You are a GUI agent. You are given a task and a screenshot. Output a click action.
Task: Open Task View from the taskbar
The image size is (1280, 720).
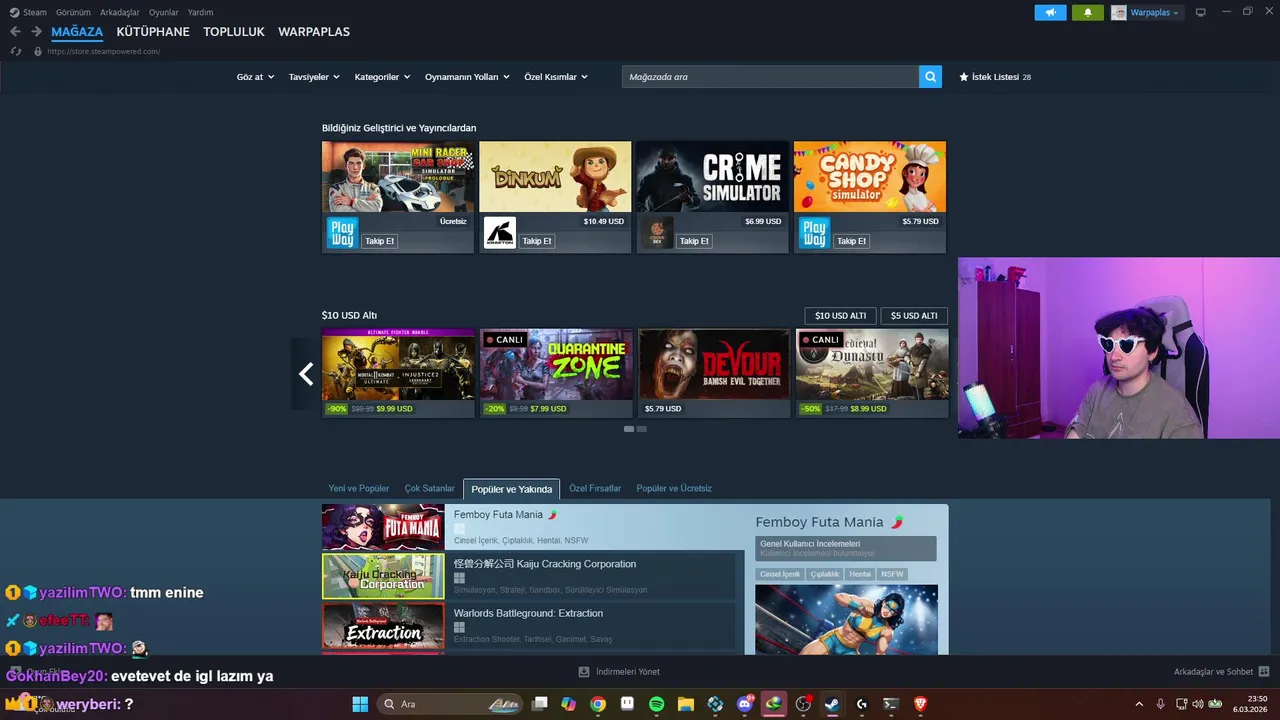[x=540, y=704]
